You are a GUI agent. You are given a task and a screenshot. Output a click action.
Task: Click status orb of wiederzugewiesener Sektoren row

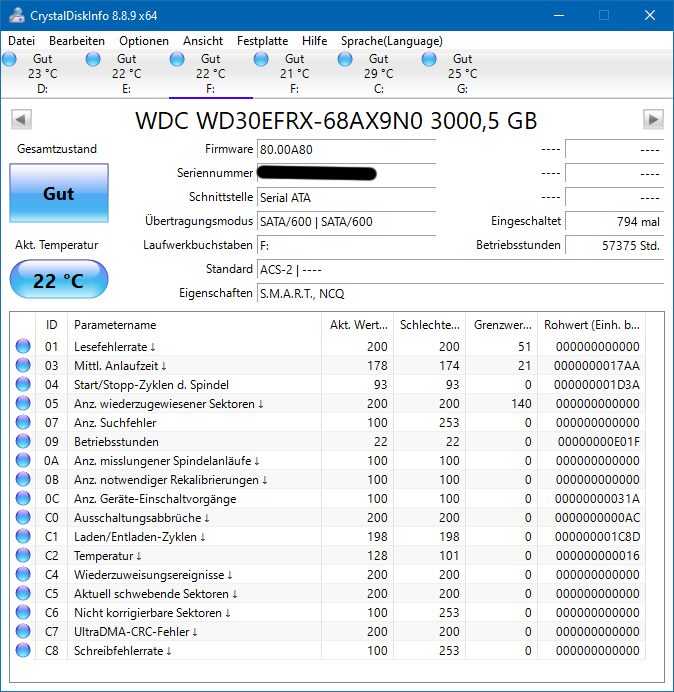23,403
